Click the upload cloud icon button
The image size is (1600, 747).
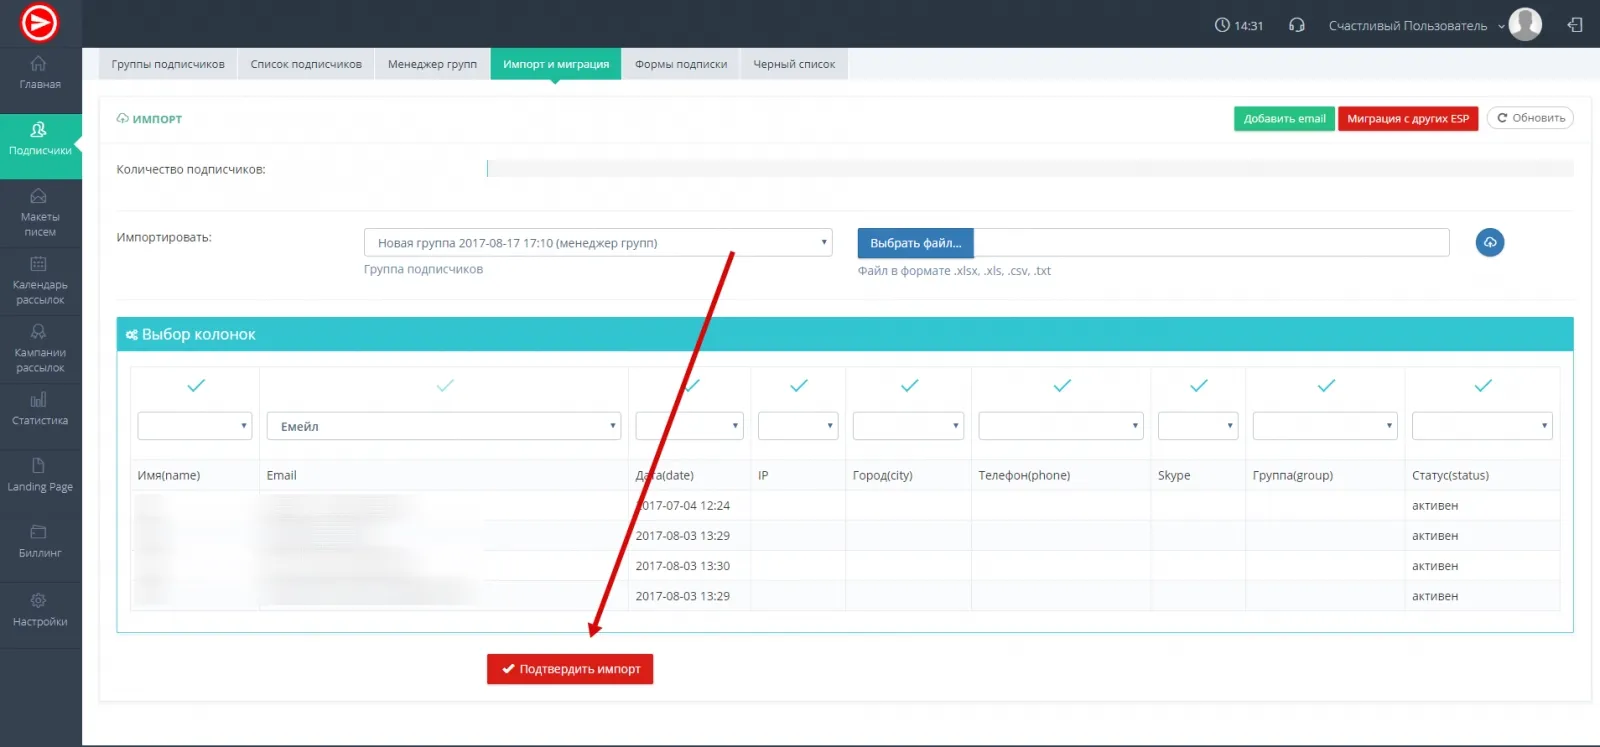point(1489,242)
